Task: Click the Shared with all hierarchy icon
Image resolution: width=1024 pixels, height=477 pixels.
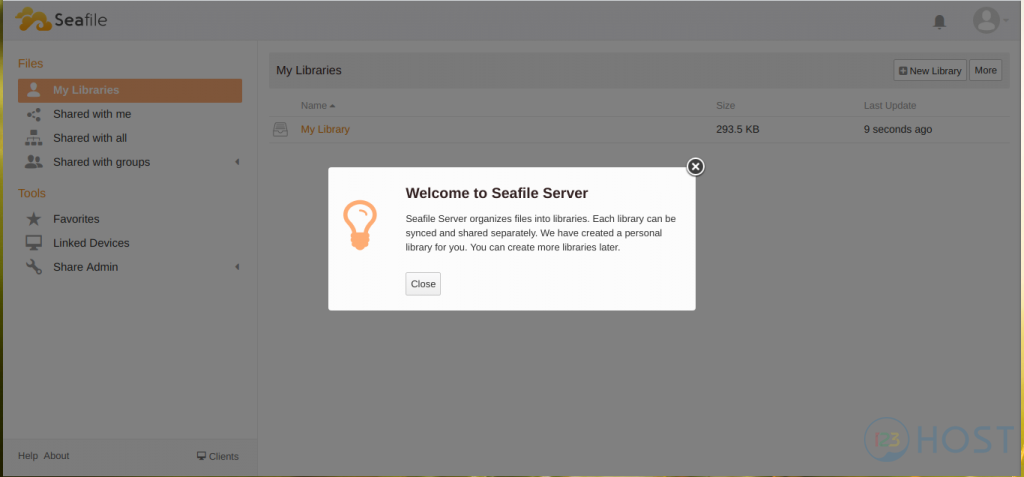Action: pyautogui.click(x=33, y=138)
